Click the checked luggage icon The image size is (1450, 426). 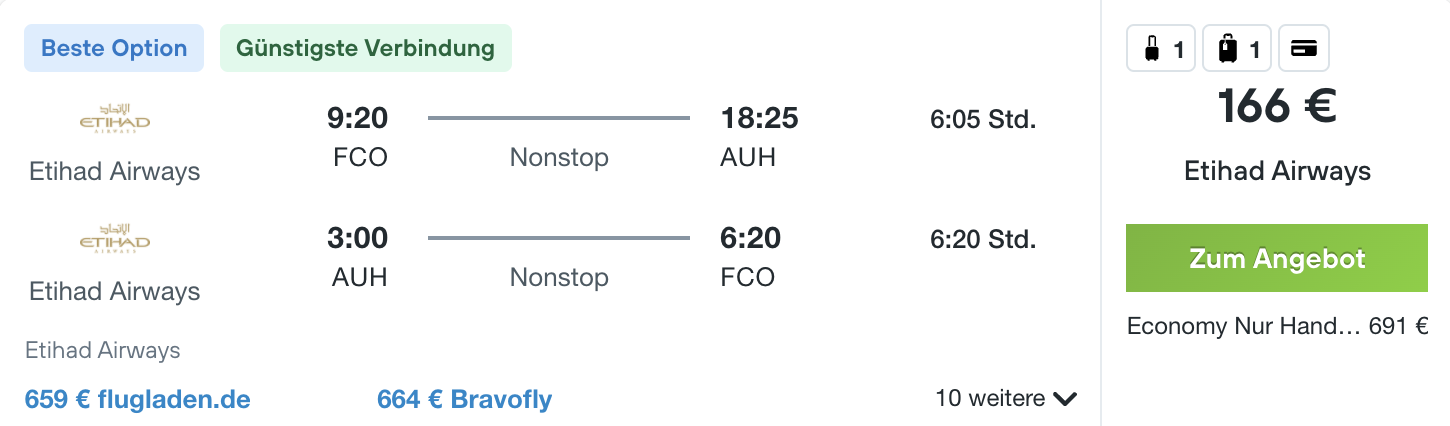1226,48
